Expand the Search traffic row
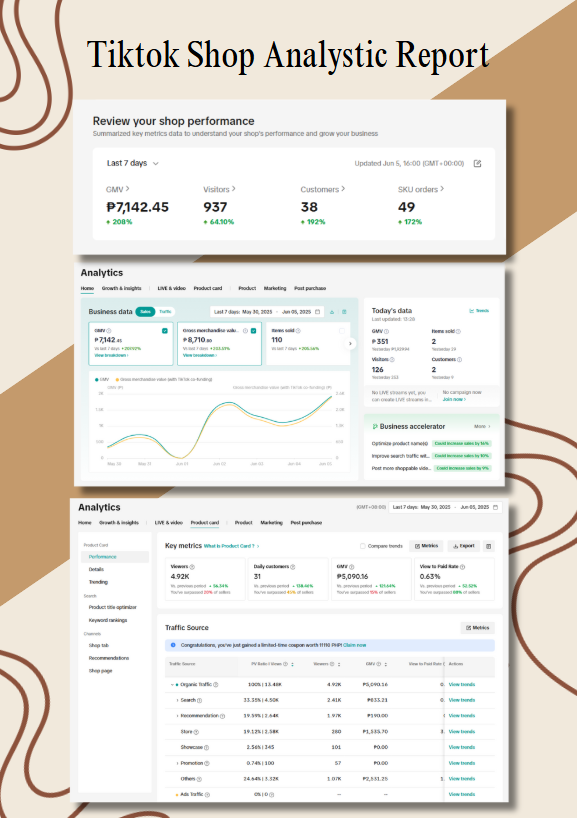The width and height of the screenshot is (577, 818). click(177, 700)
